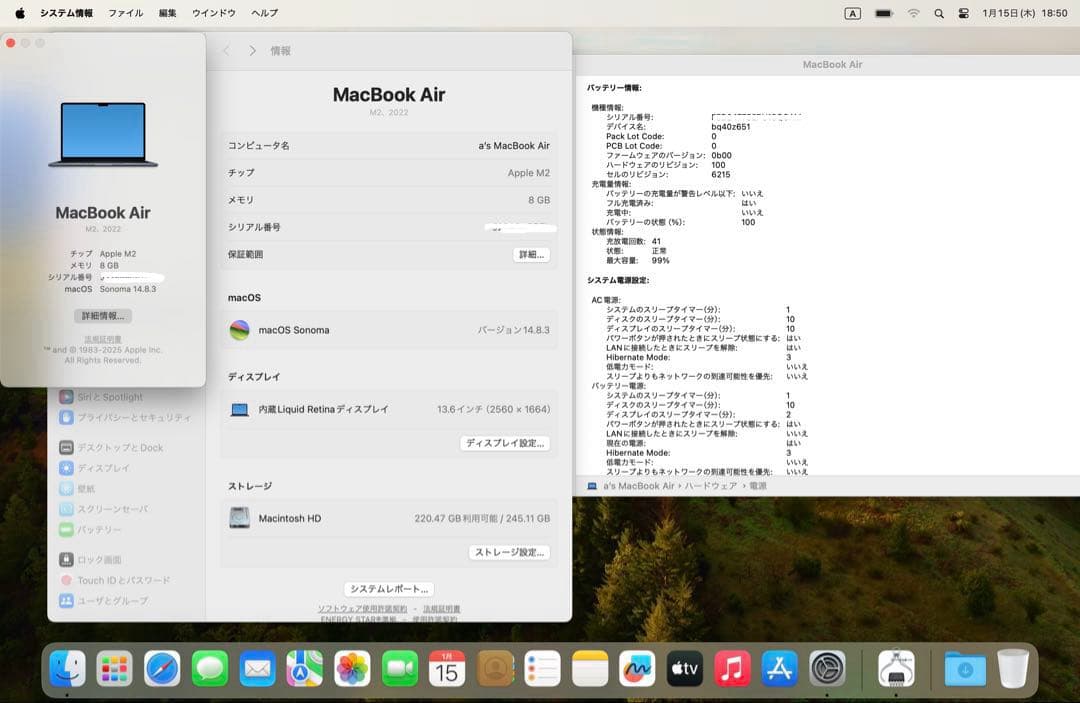
Task: Click the Wi-Fi icon in the menu bar
Action: pos(913,13)
